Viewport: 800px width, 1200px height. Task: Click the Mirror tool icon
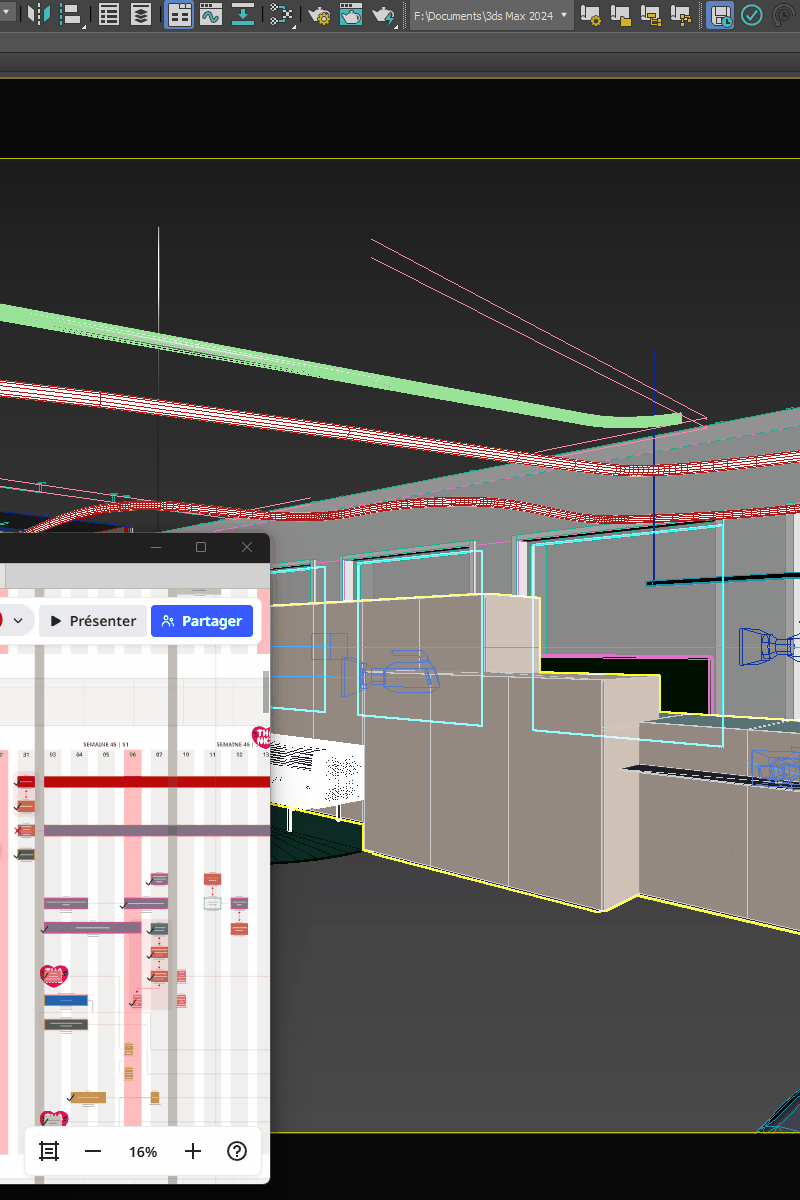(x=39, y=15)
